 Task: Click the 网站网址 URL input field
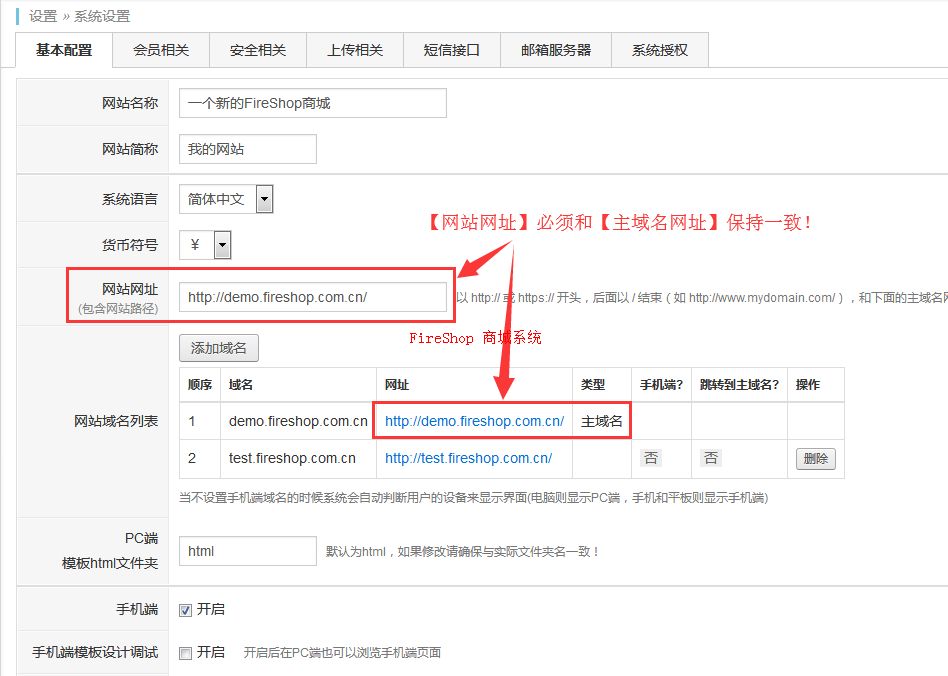(x=313, y=297)
